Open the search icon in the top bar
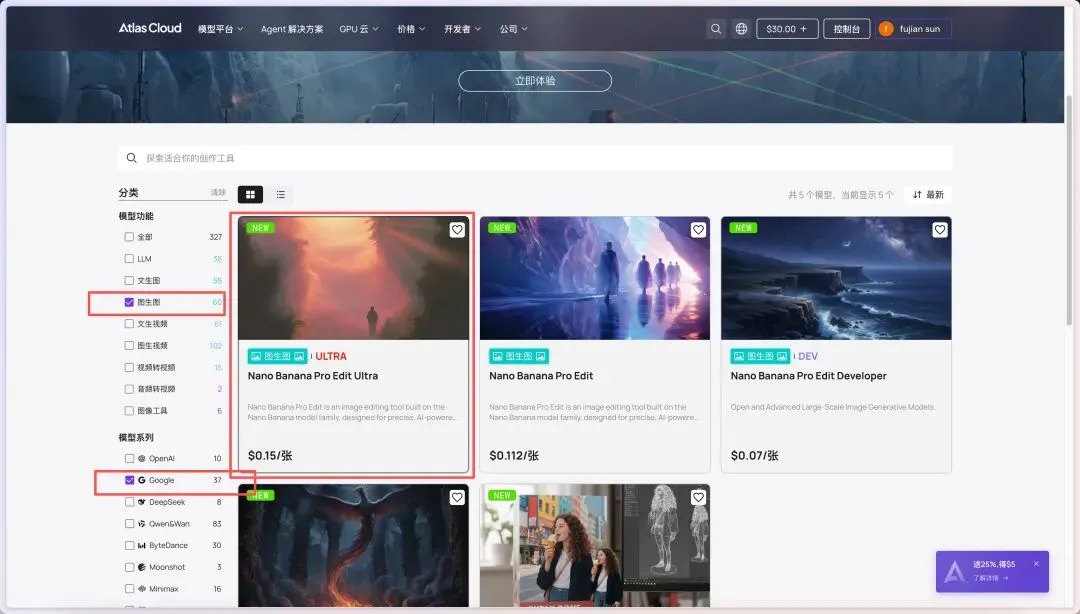Viewport: 1080px width, 614px height. pos(716,29)
